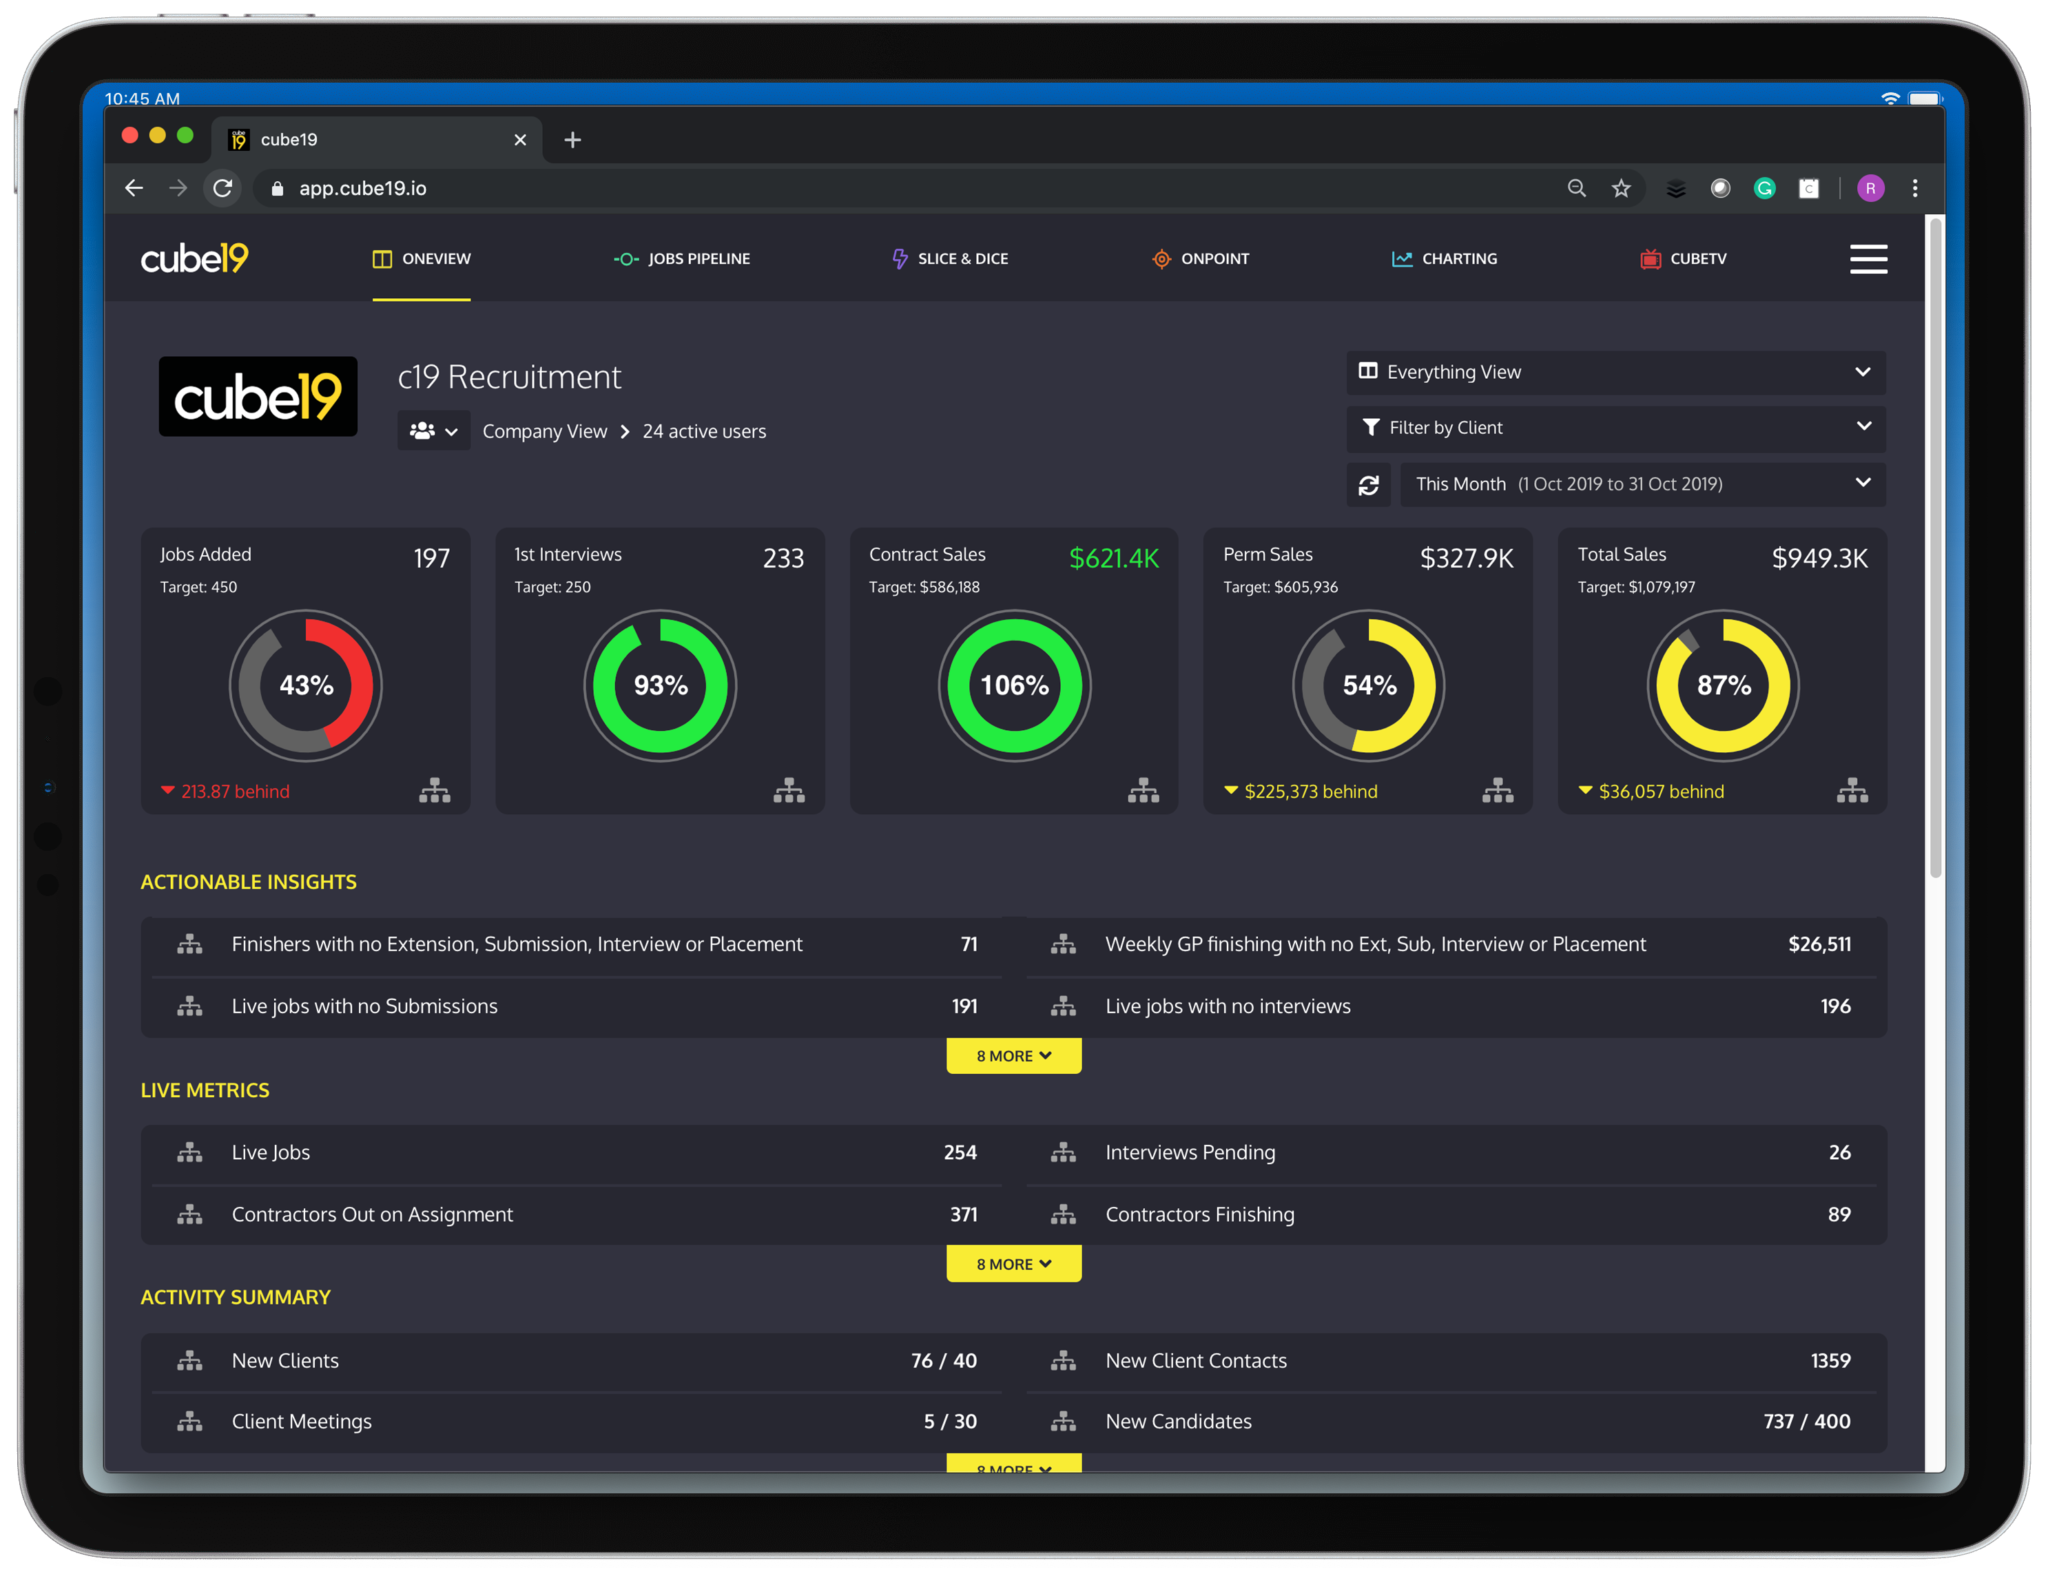Open the Charting tab

pos(1444,259)
